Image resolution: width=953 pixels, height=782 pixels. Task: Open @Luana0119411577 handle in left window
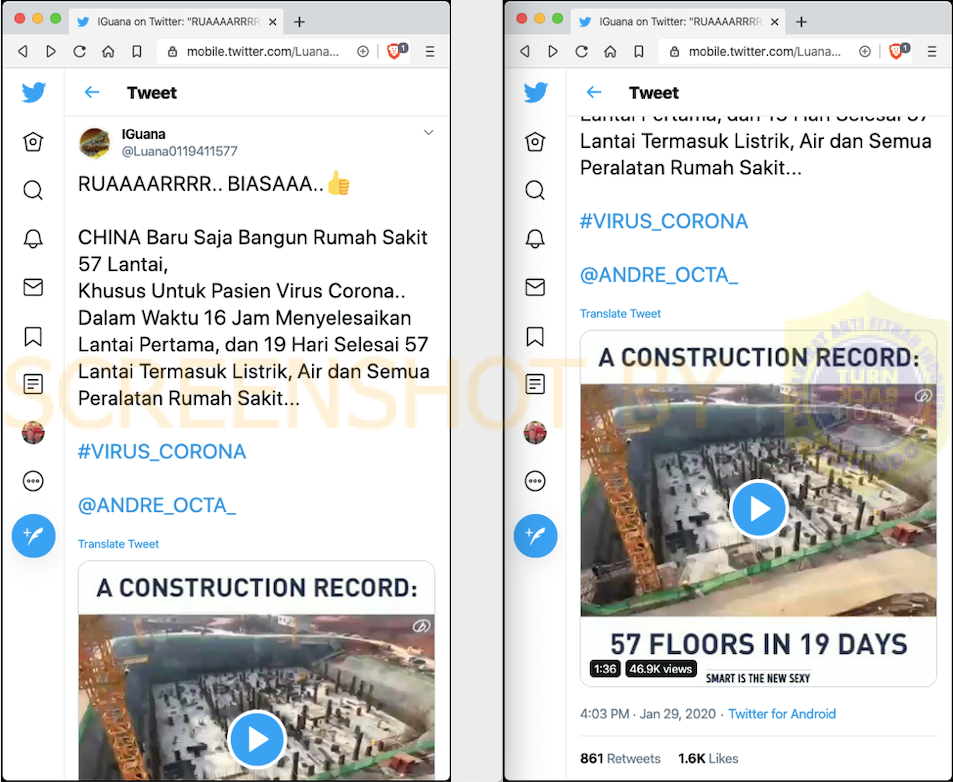pos(179,151)
